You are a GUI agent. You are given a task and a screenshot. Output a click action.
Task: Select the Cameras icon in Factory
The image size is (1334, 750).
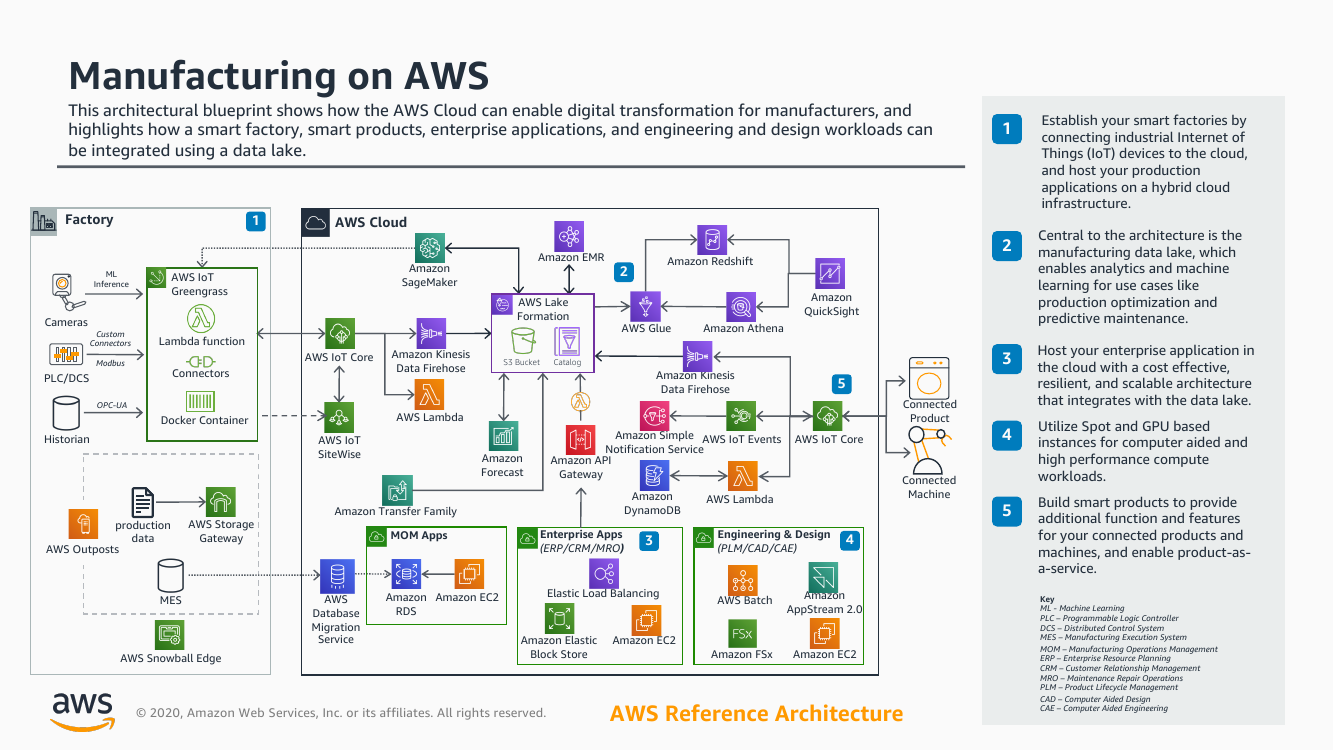click(66, 294)
